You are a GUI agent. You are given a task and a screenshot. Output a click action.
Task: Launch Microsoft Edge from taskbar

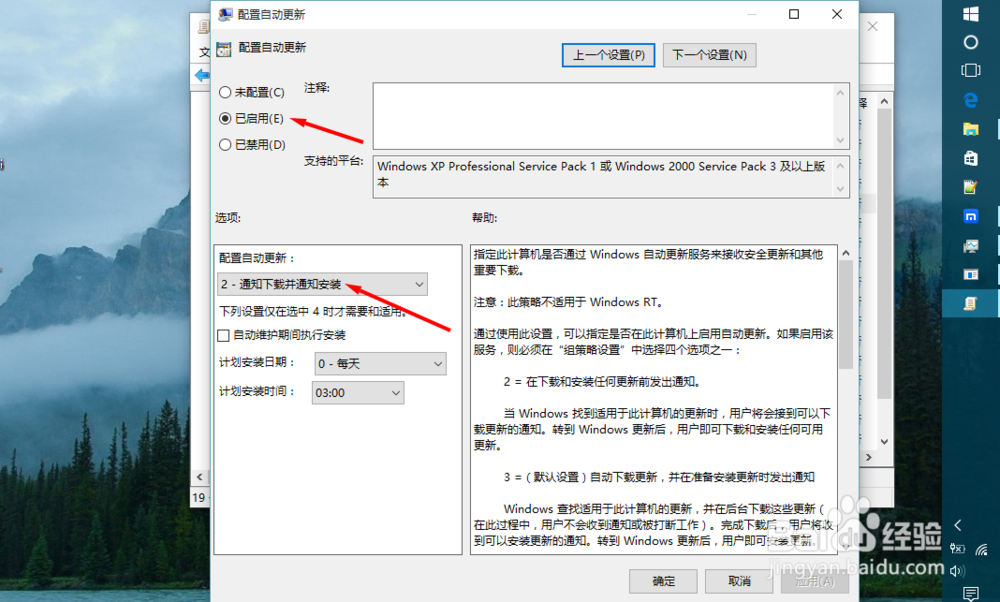(x=971, y=100)
